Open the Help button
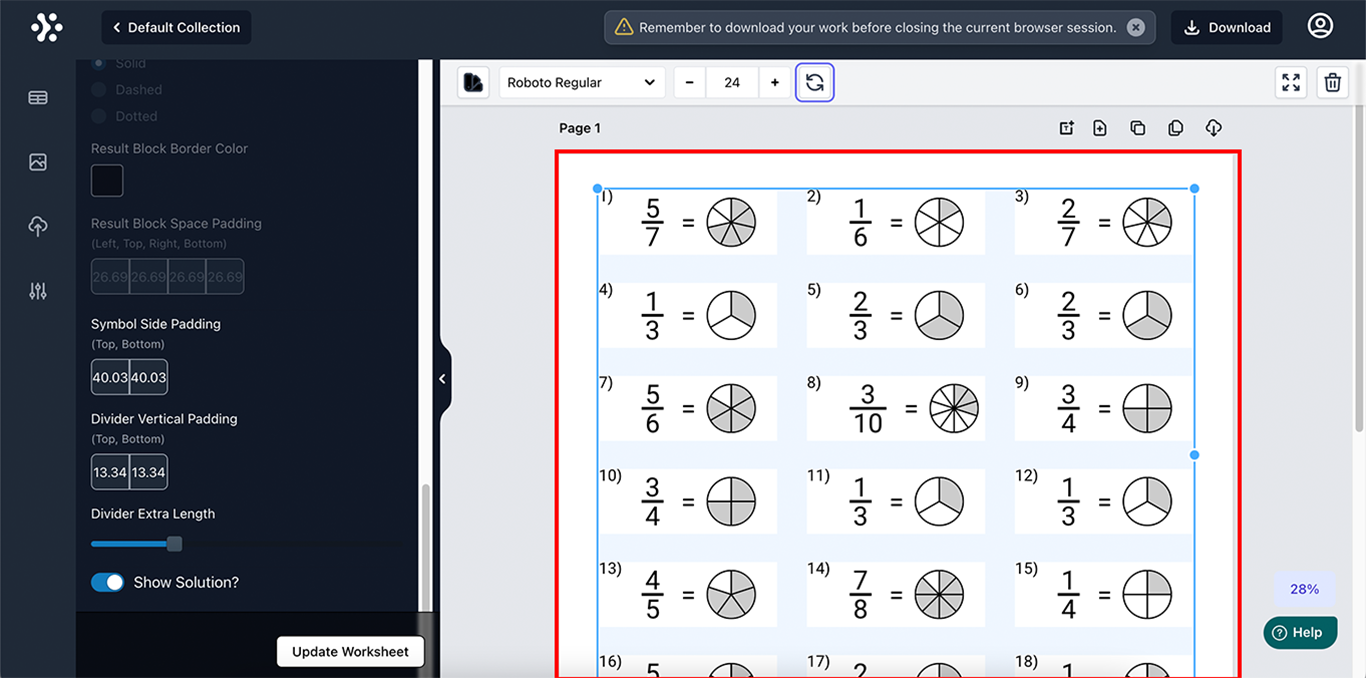The image size is (1366, 678). pyautogui.click(x=1300, y=633)
